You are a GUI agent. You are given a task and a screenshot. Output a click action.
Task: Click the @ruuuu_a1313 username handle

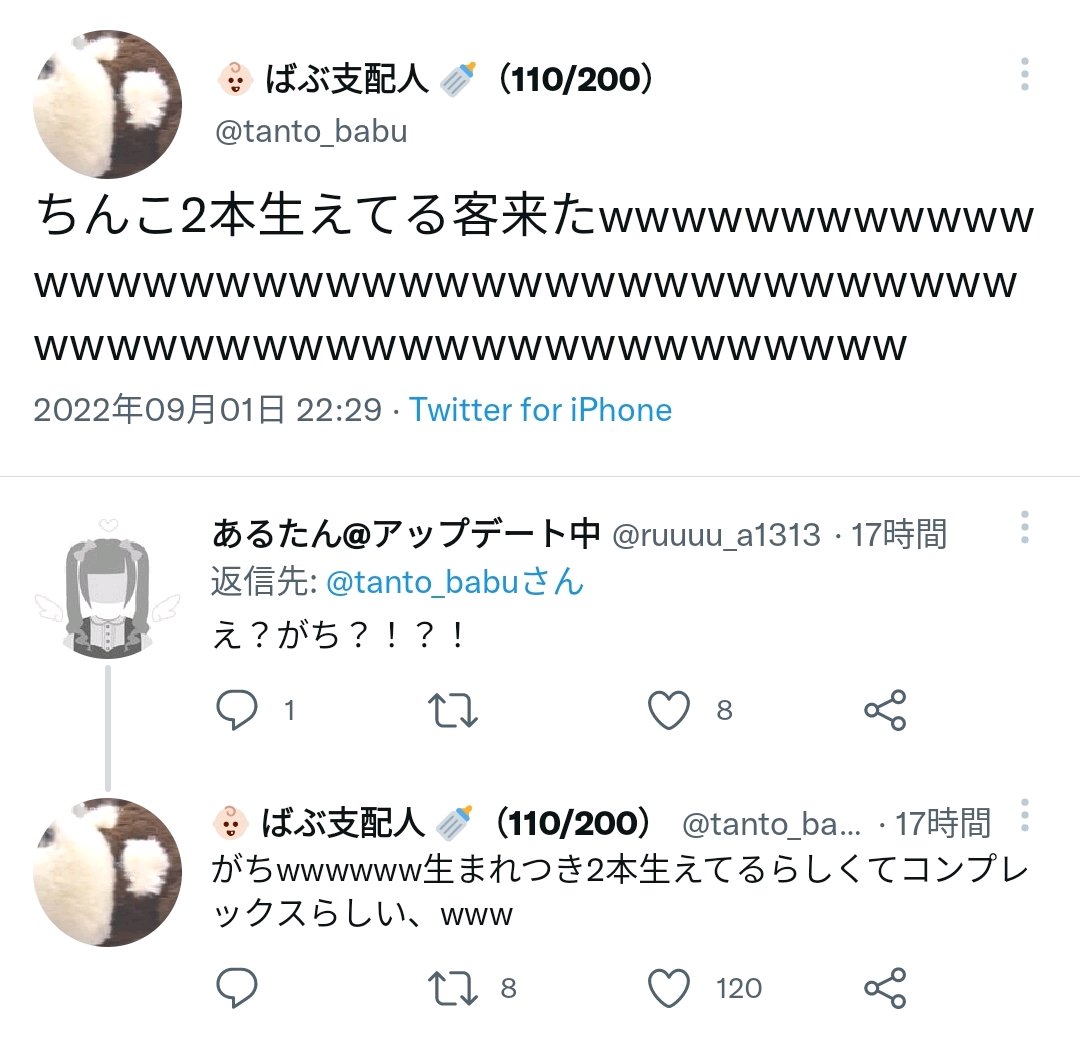716,535
